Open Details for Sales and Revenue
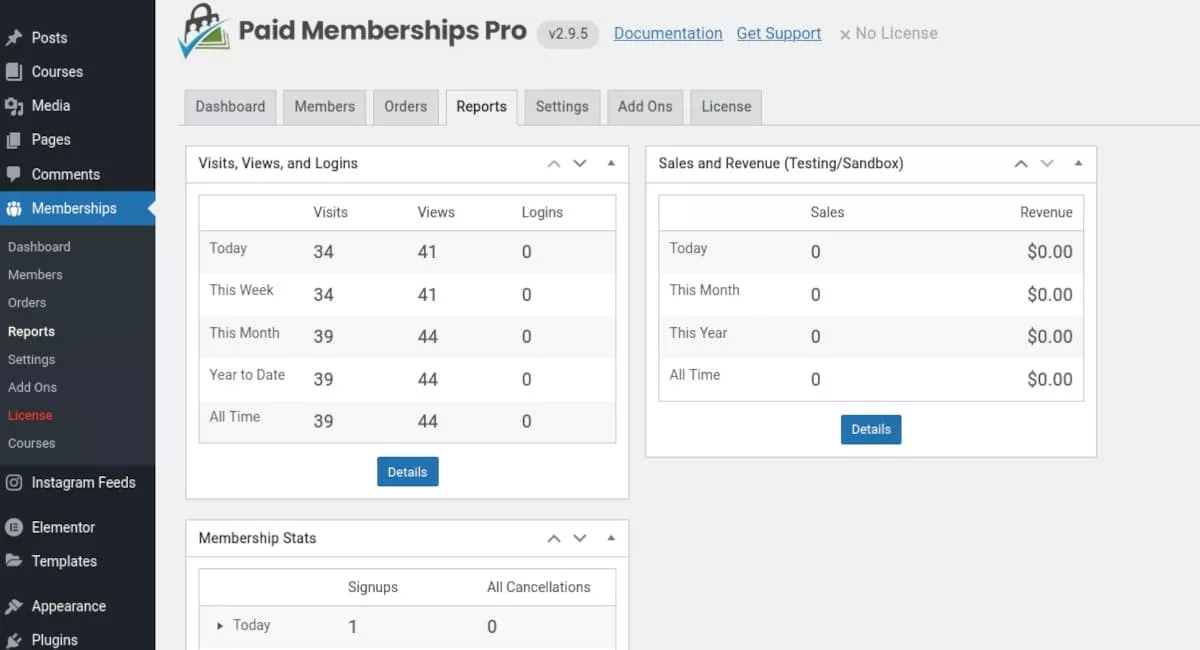 coord(871,429)
